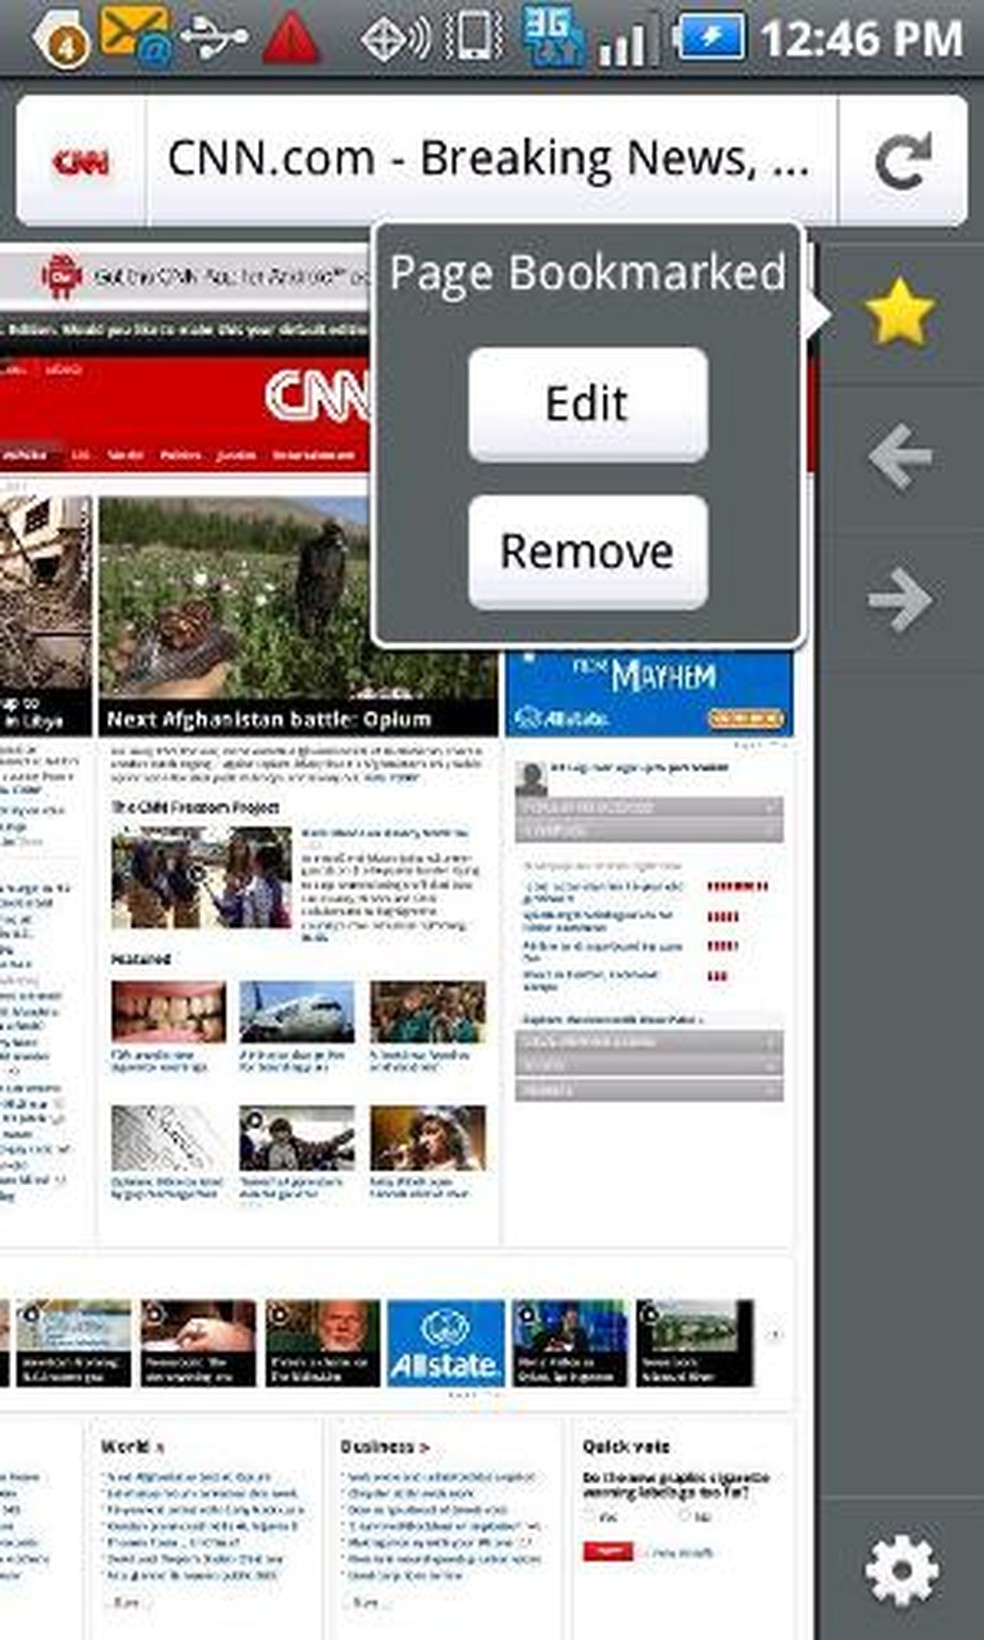Open browser settings gear icon
The image size is (984, 1640).
(901, 1571)
